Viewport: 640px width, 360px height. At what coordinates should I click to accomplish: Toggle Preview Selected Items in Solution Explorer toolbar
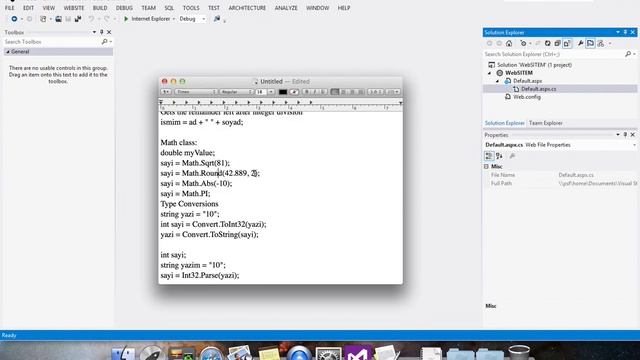(591, 43)
